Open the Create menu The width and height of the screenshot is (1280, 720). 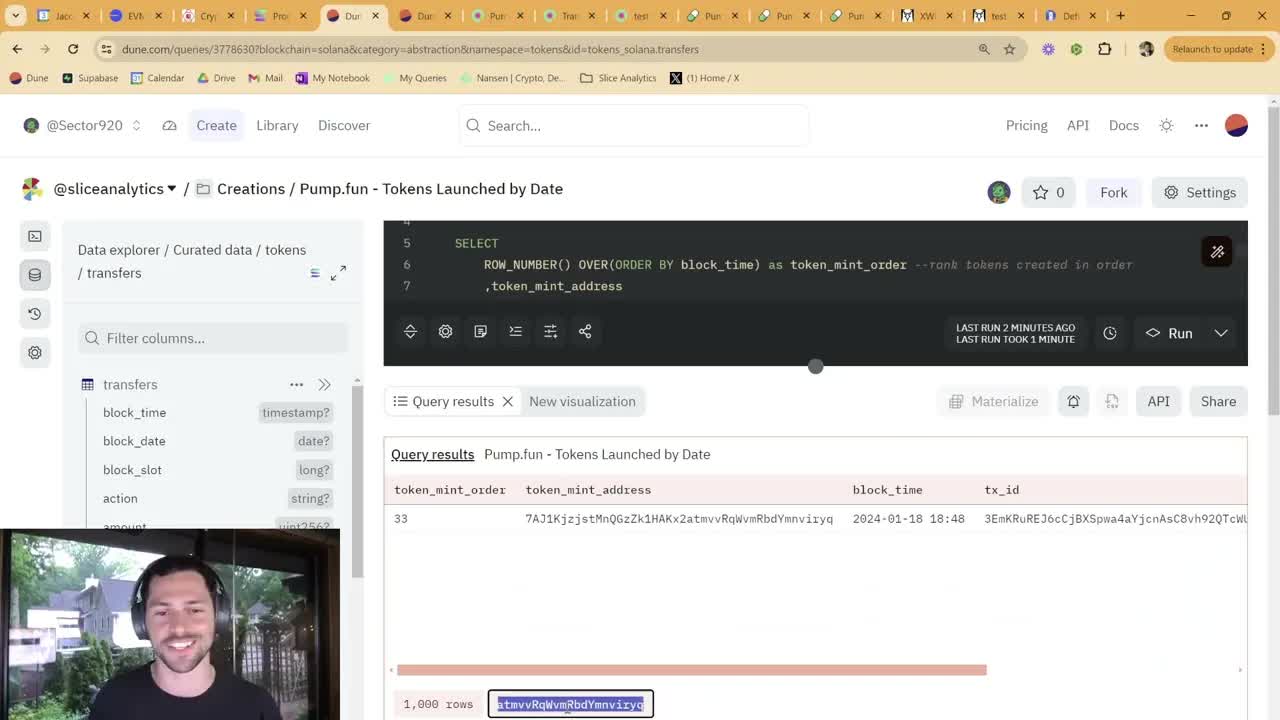(216, 125)
